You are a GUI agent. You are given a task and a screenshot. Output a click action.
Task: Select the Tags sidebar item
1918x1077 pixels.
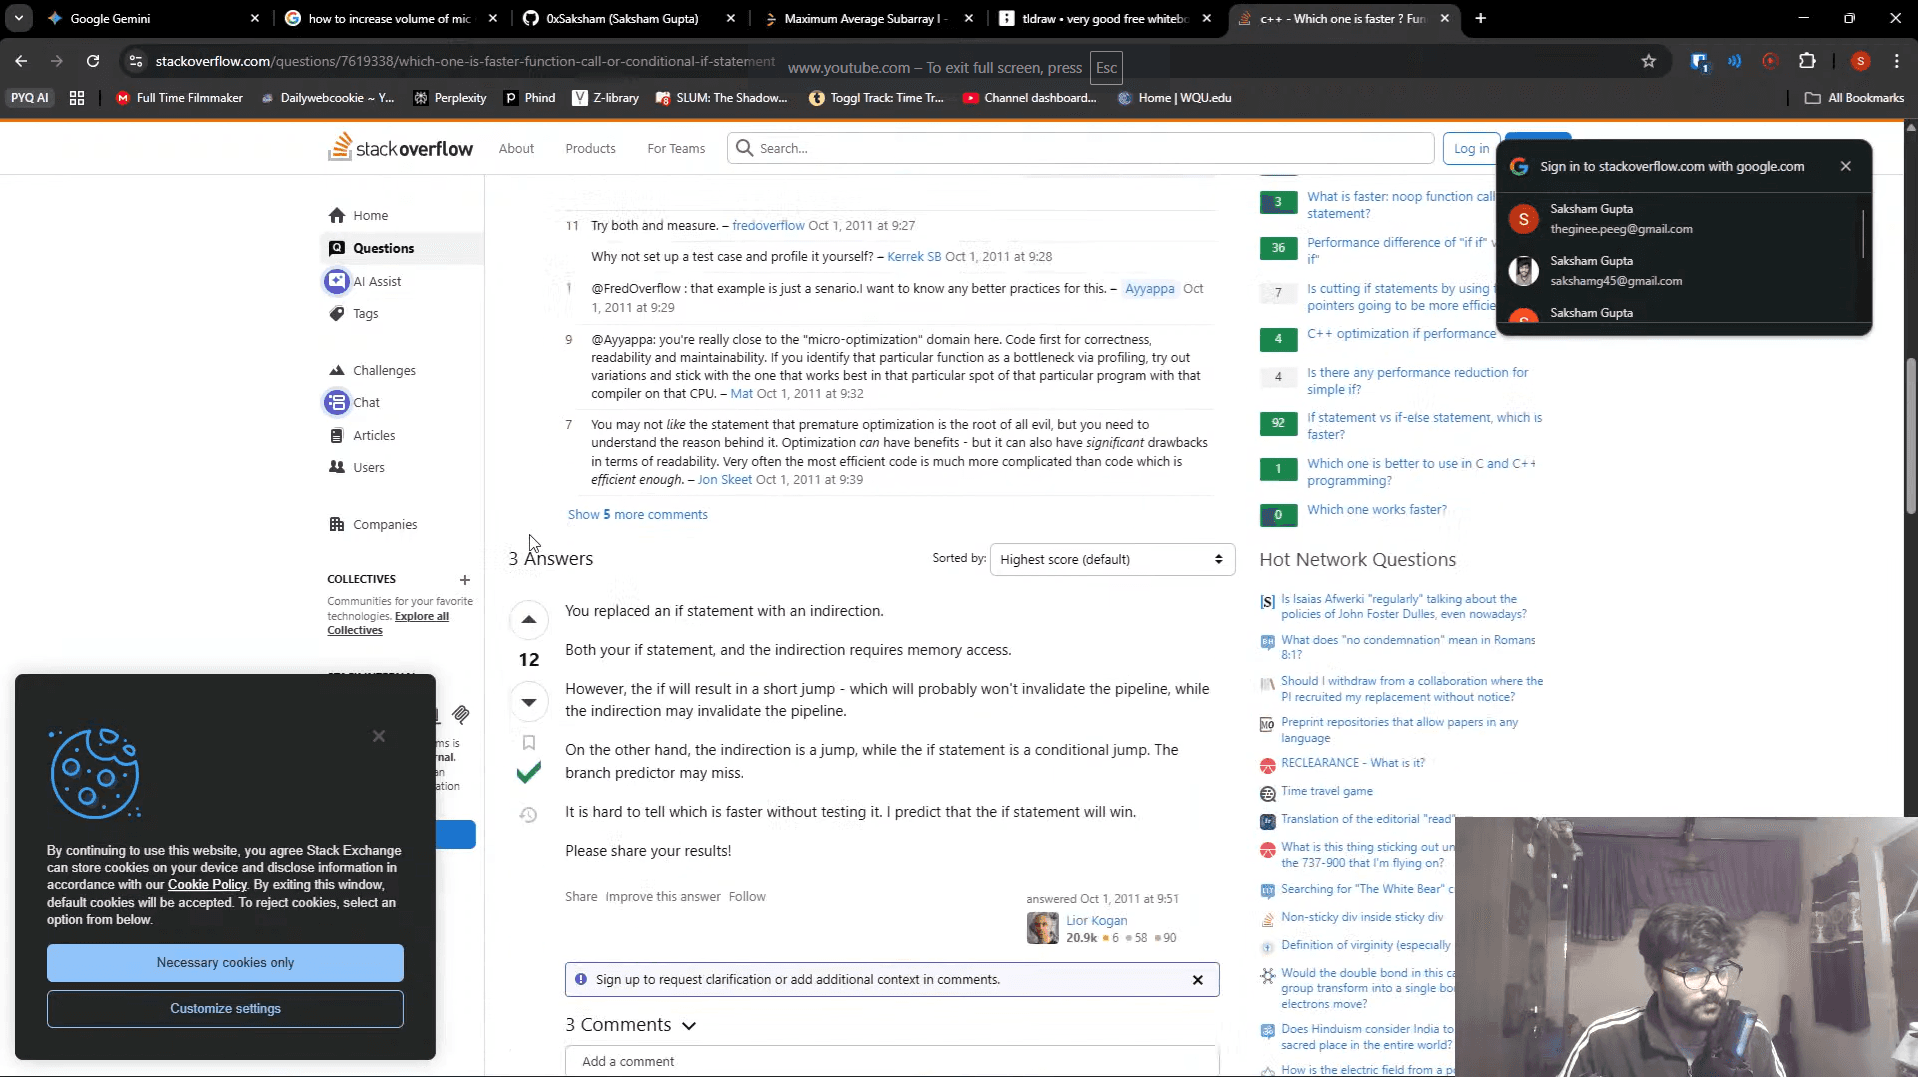point(365,314)
